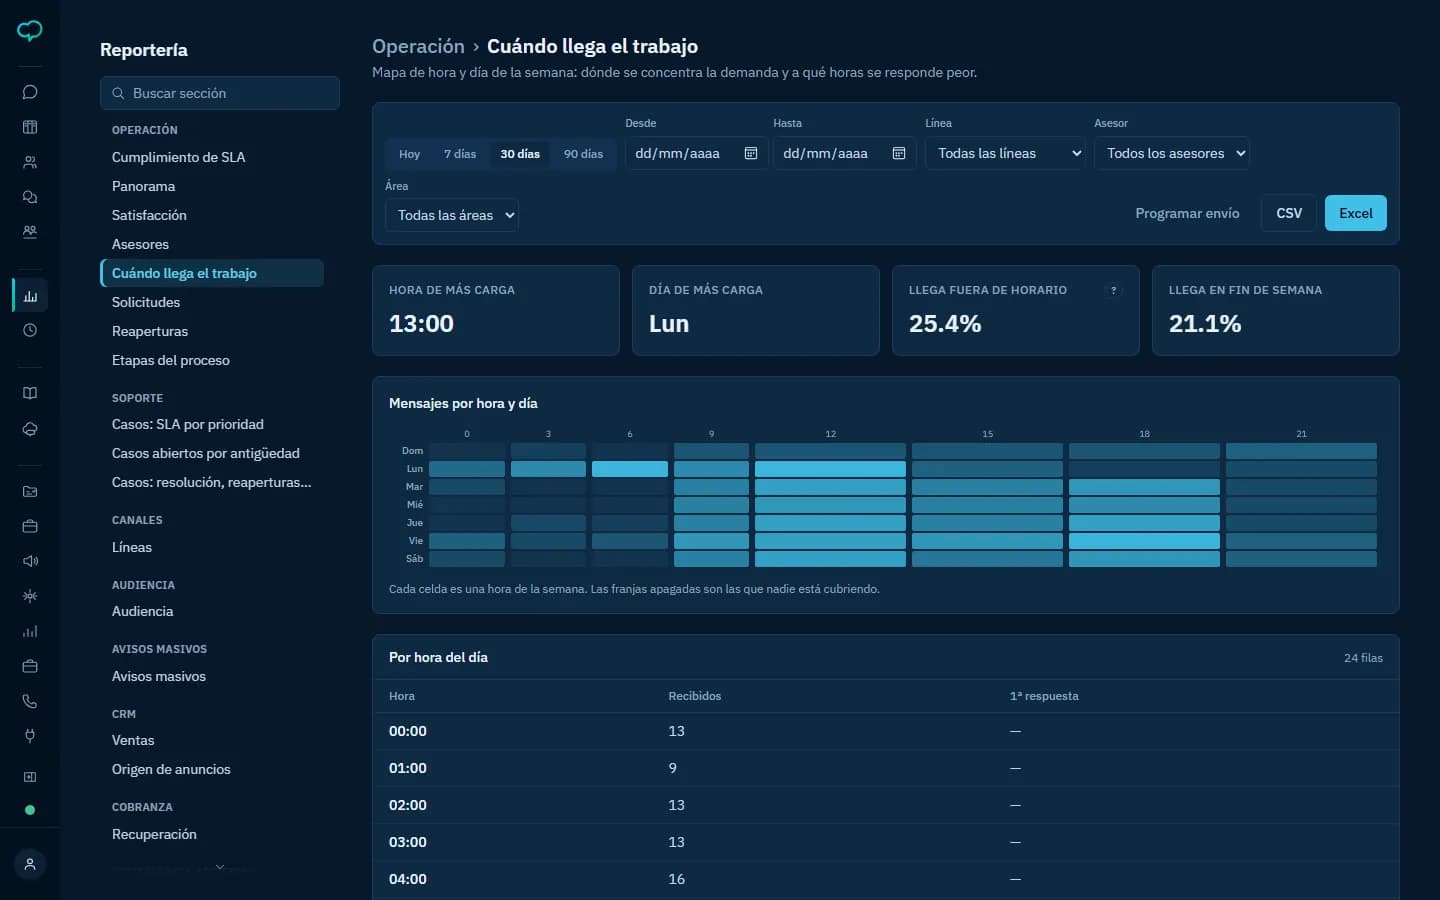Click the plug integrations sidebar icon
This screenshot has width=1440, height=900.
30,736
